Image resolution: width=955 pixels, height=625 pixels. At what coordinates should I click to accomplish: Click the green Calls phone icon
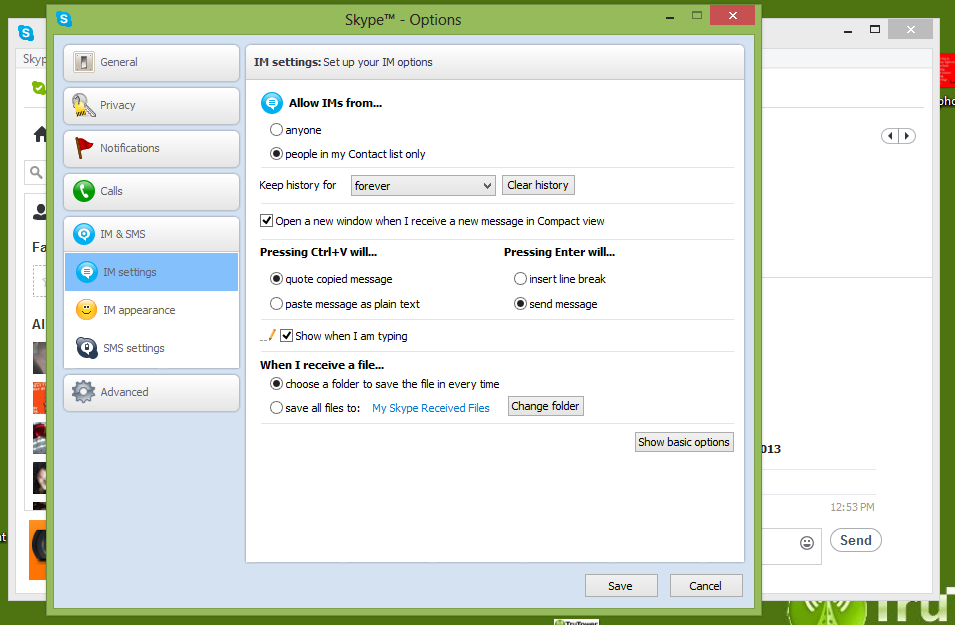(x=83, y=191)
